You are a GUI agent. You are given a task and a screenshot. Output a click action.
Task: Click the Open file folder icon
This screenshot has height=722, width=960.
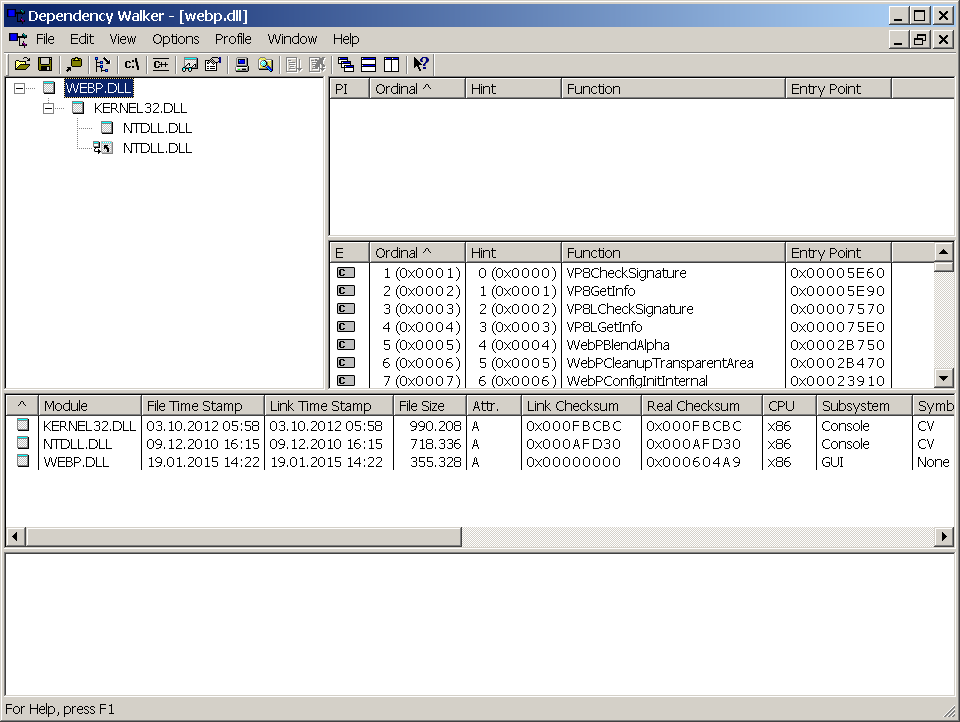[22, 65]
